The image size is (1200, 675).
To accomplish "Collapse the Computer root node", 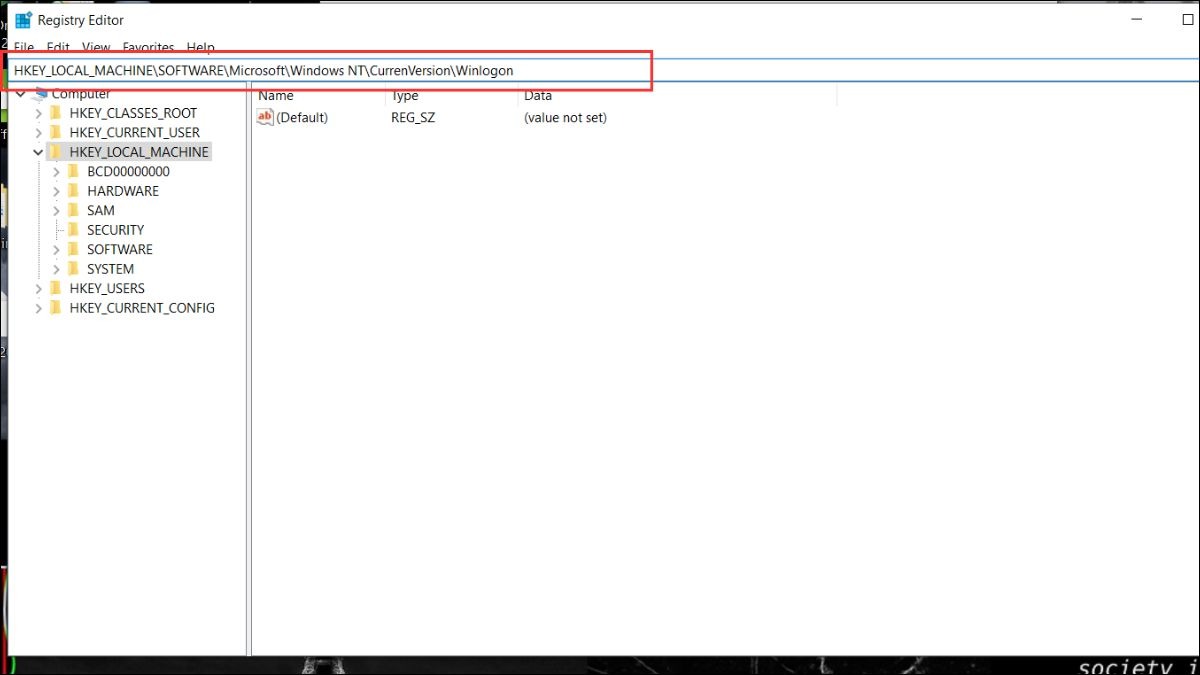I will pyautogui.click(x=21, y=94).
